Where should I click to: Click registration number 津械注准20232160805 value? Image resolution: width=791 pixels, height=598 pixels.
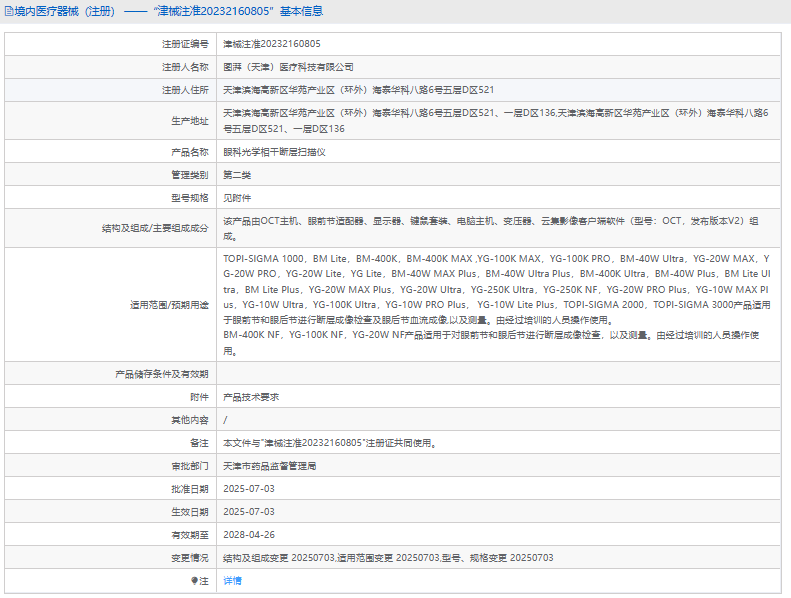272,44
